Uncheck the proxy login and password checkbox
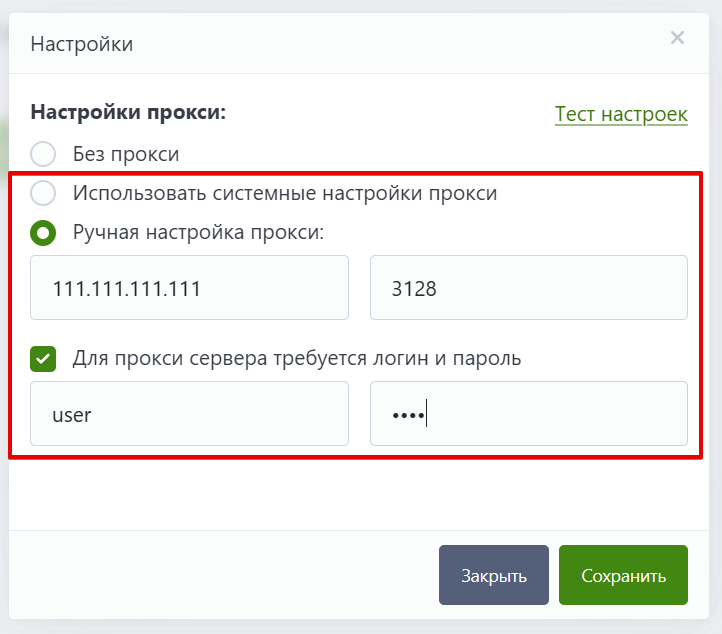This screenshot has width=722, height=634. [x=43, y=359]
